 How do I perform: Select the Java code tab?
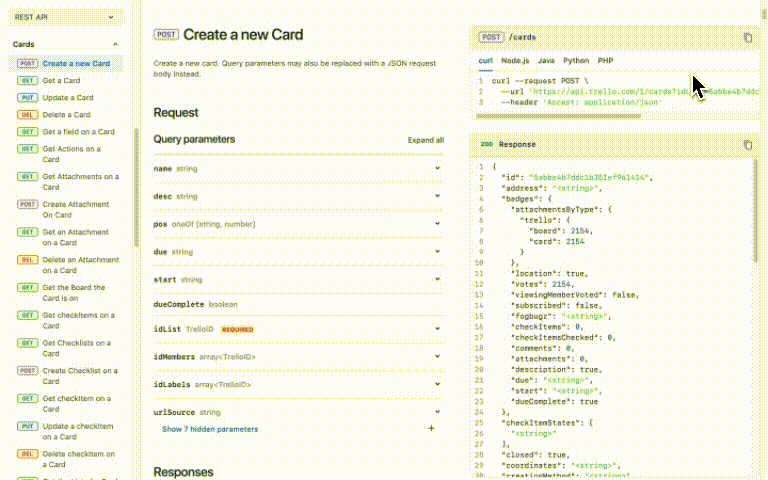546,60
